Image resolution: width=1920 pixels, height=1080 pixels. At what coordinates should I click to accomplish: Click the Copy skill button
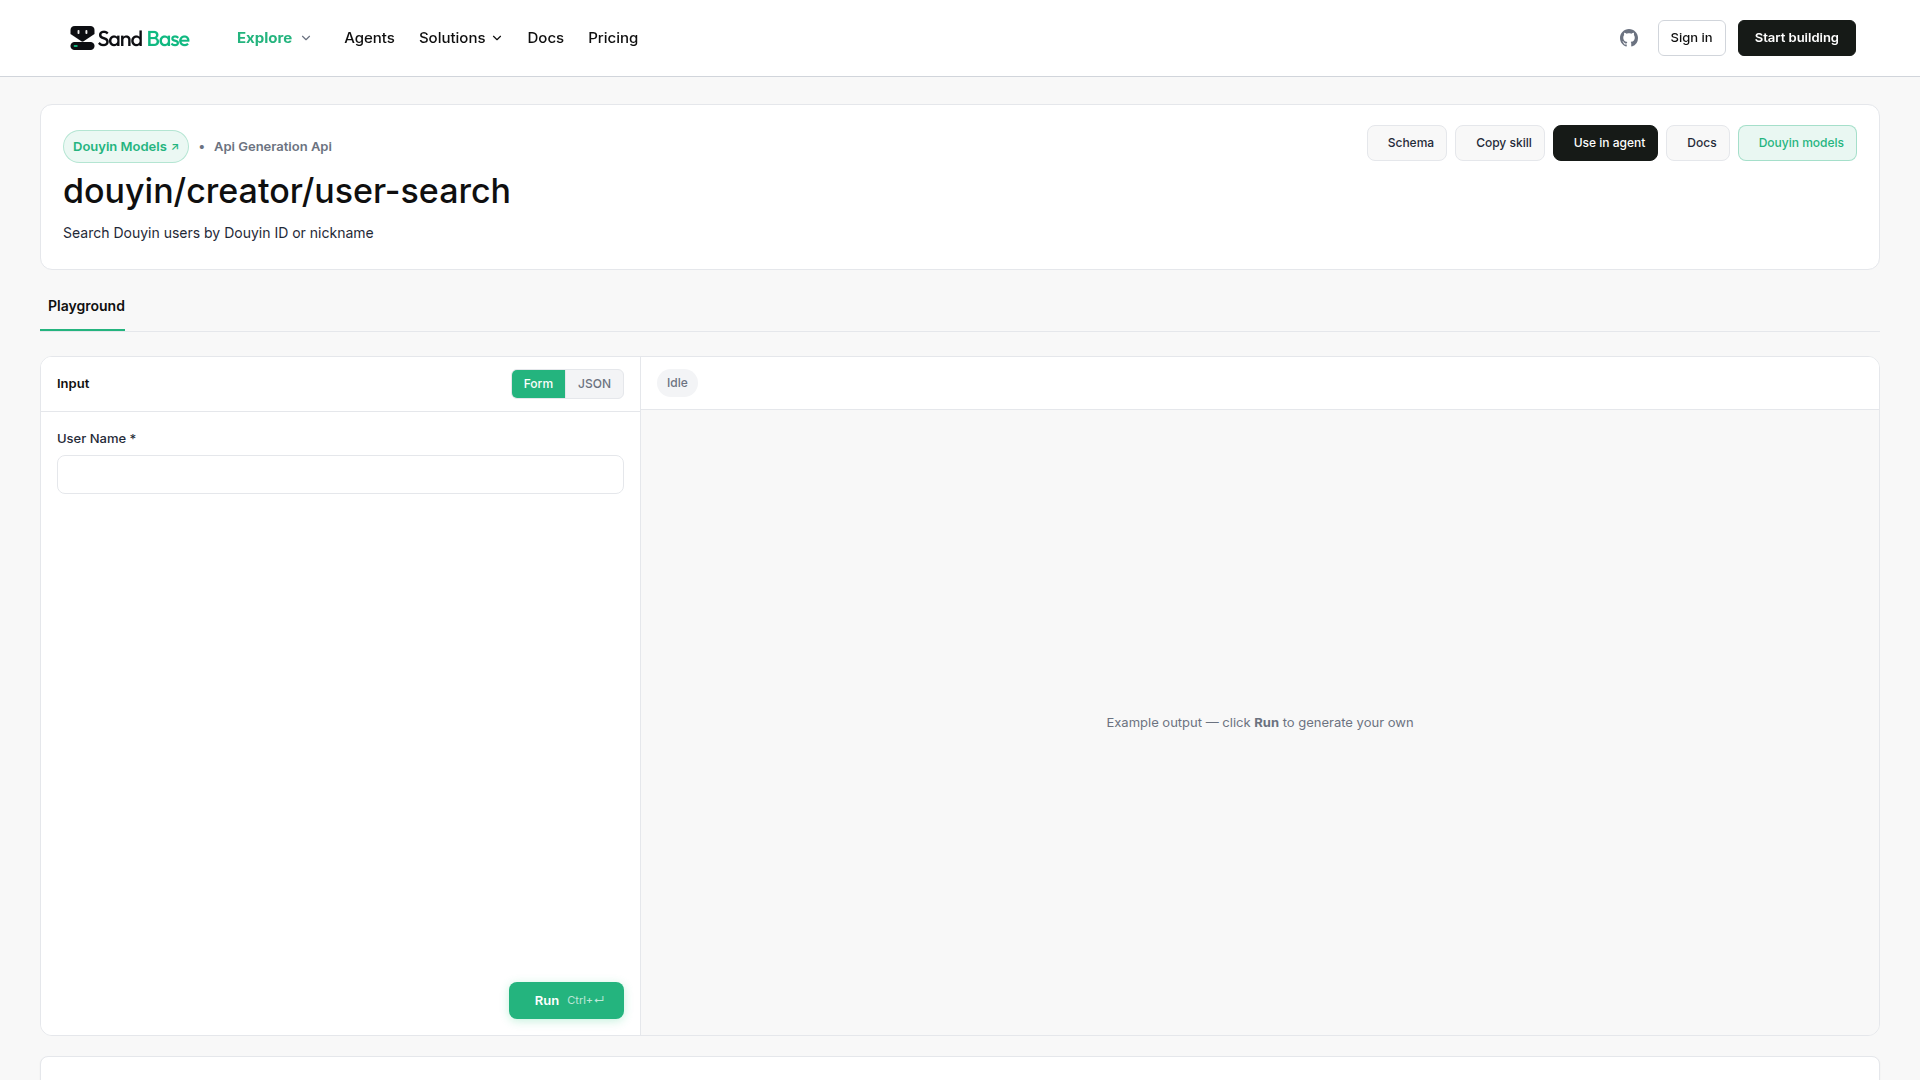pyautogui.click(x=1500, y=143)
